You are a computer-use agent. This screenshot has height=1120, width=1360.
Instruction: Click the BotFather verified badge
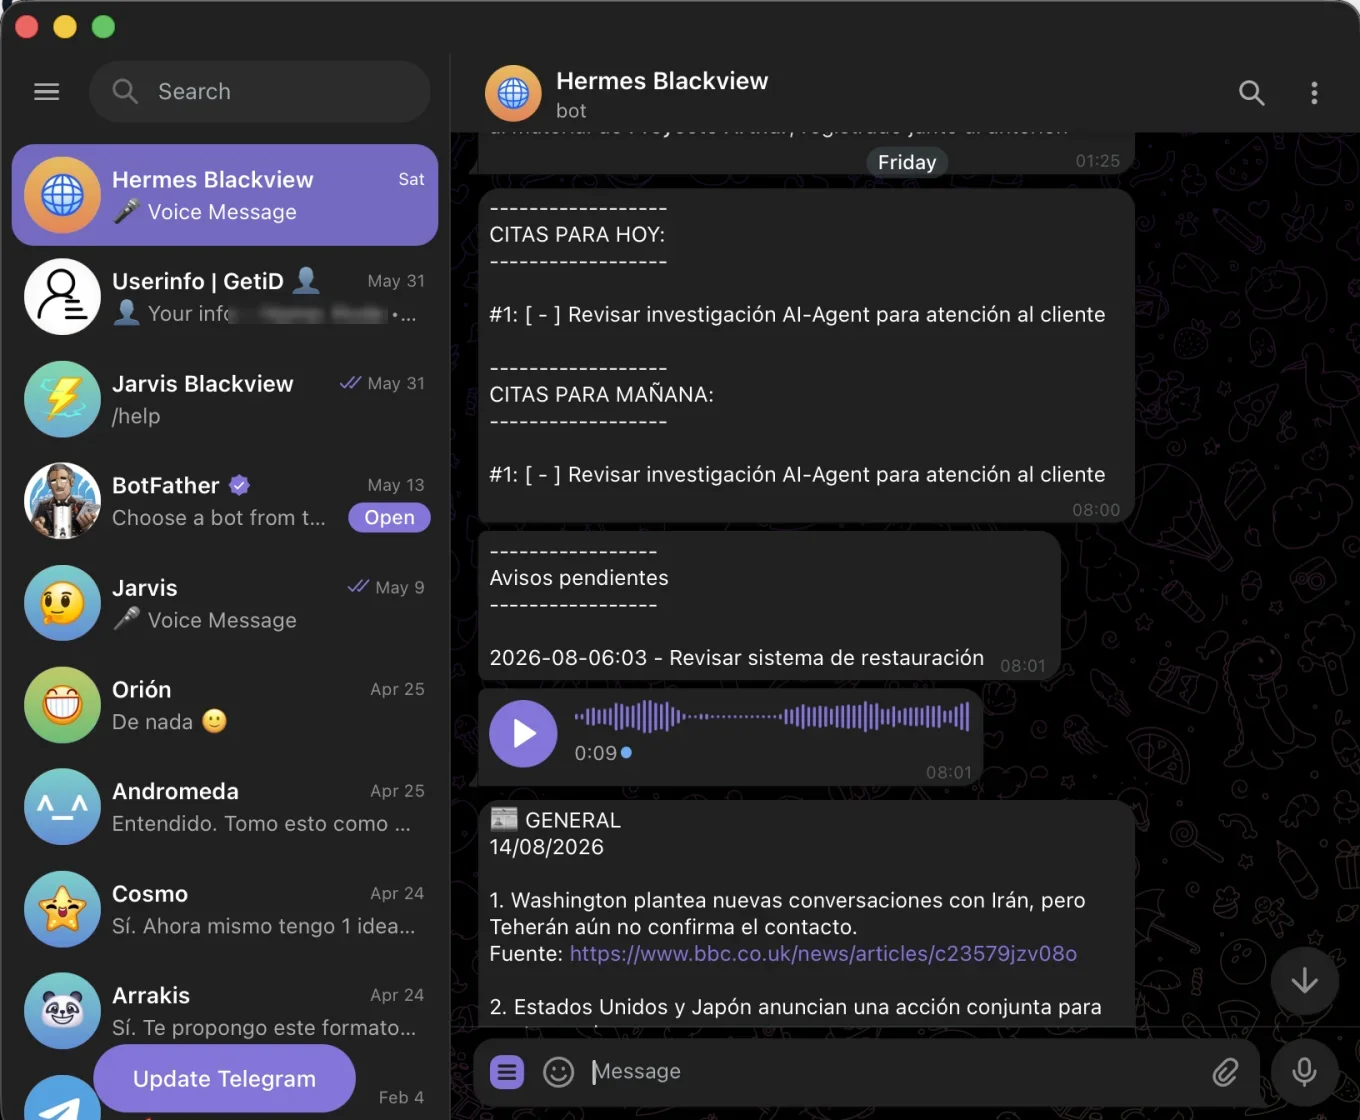[x=239, y=486]
